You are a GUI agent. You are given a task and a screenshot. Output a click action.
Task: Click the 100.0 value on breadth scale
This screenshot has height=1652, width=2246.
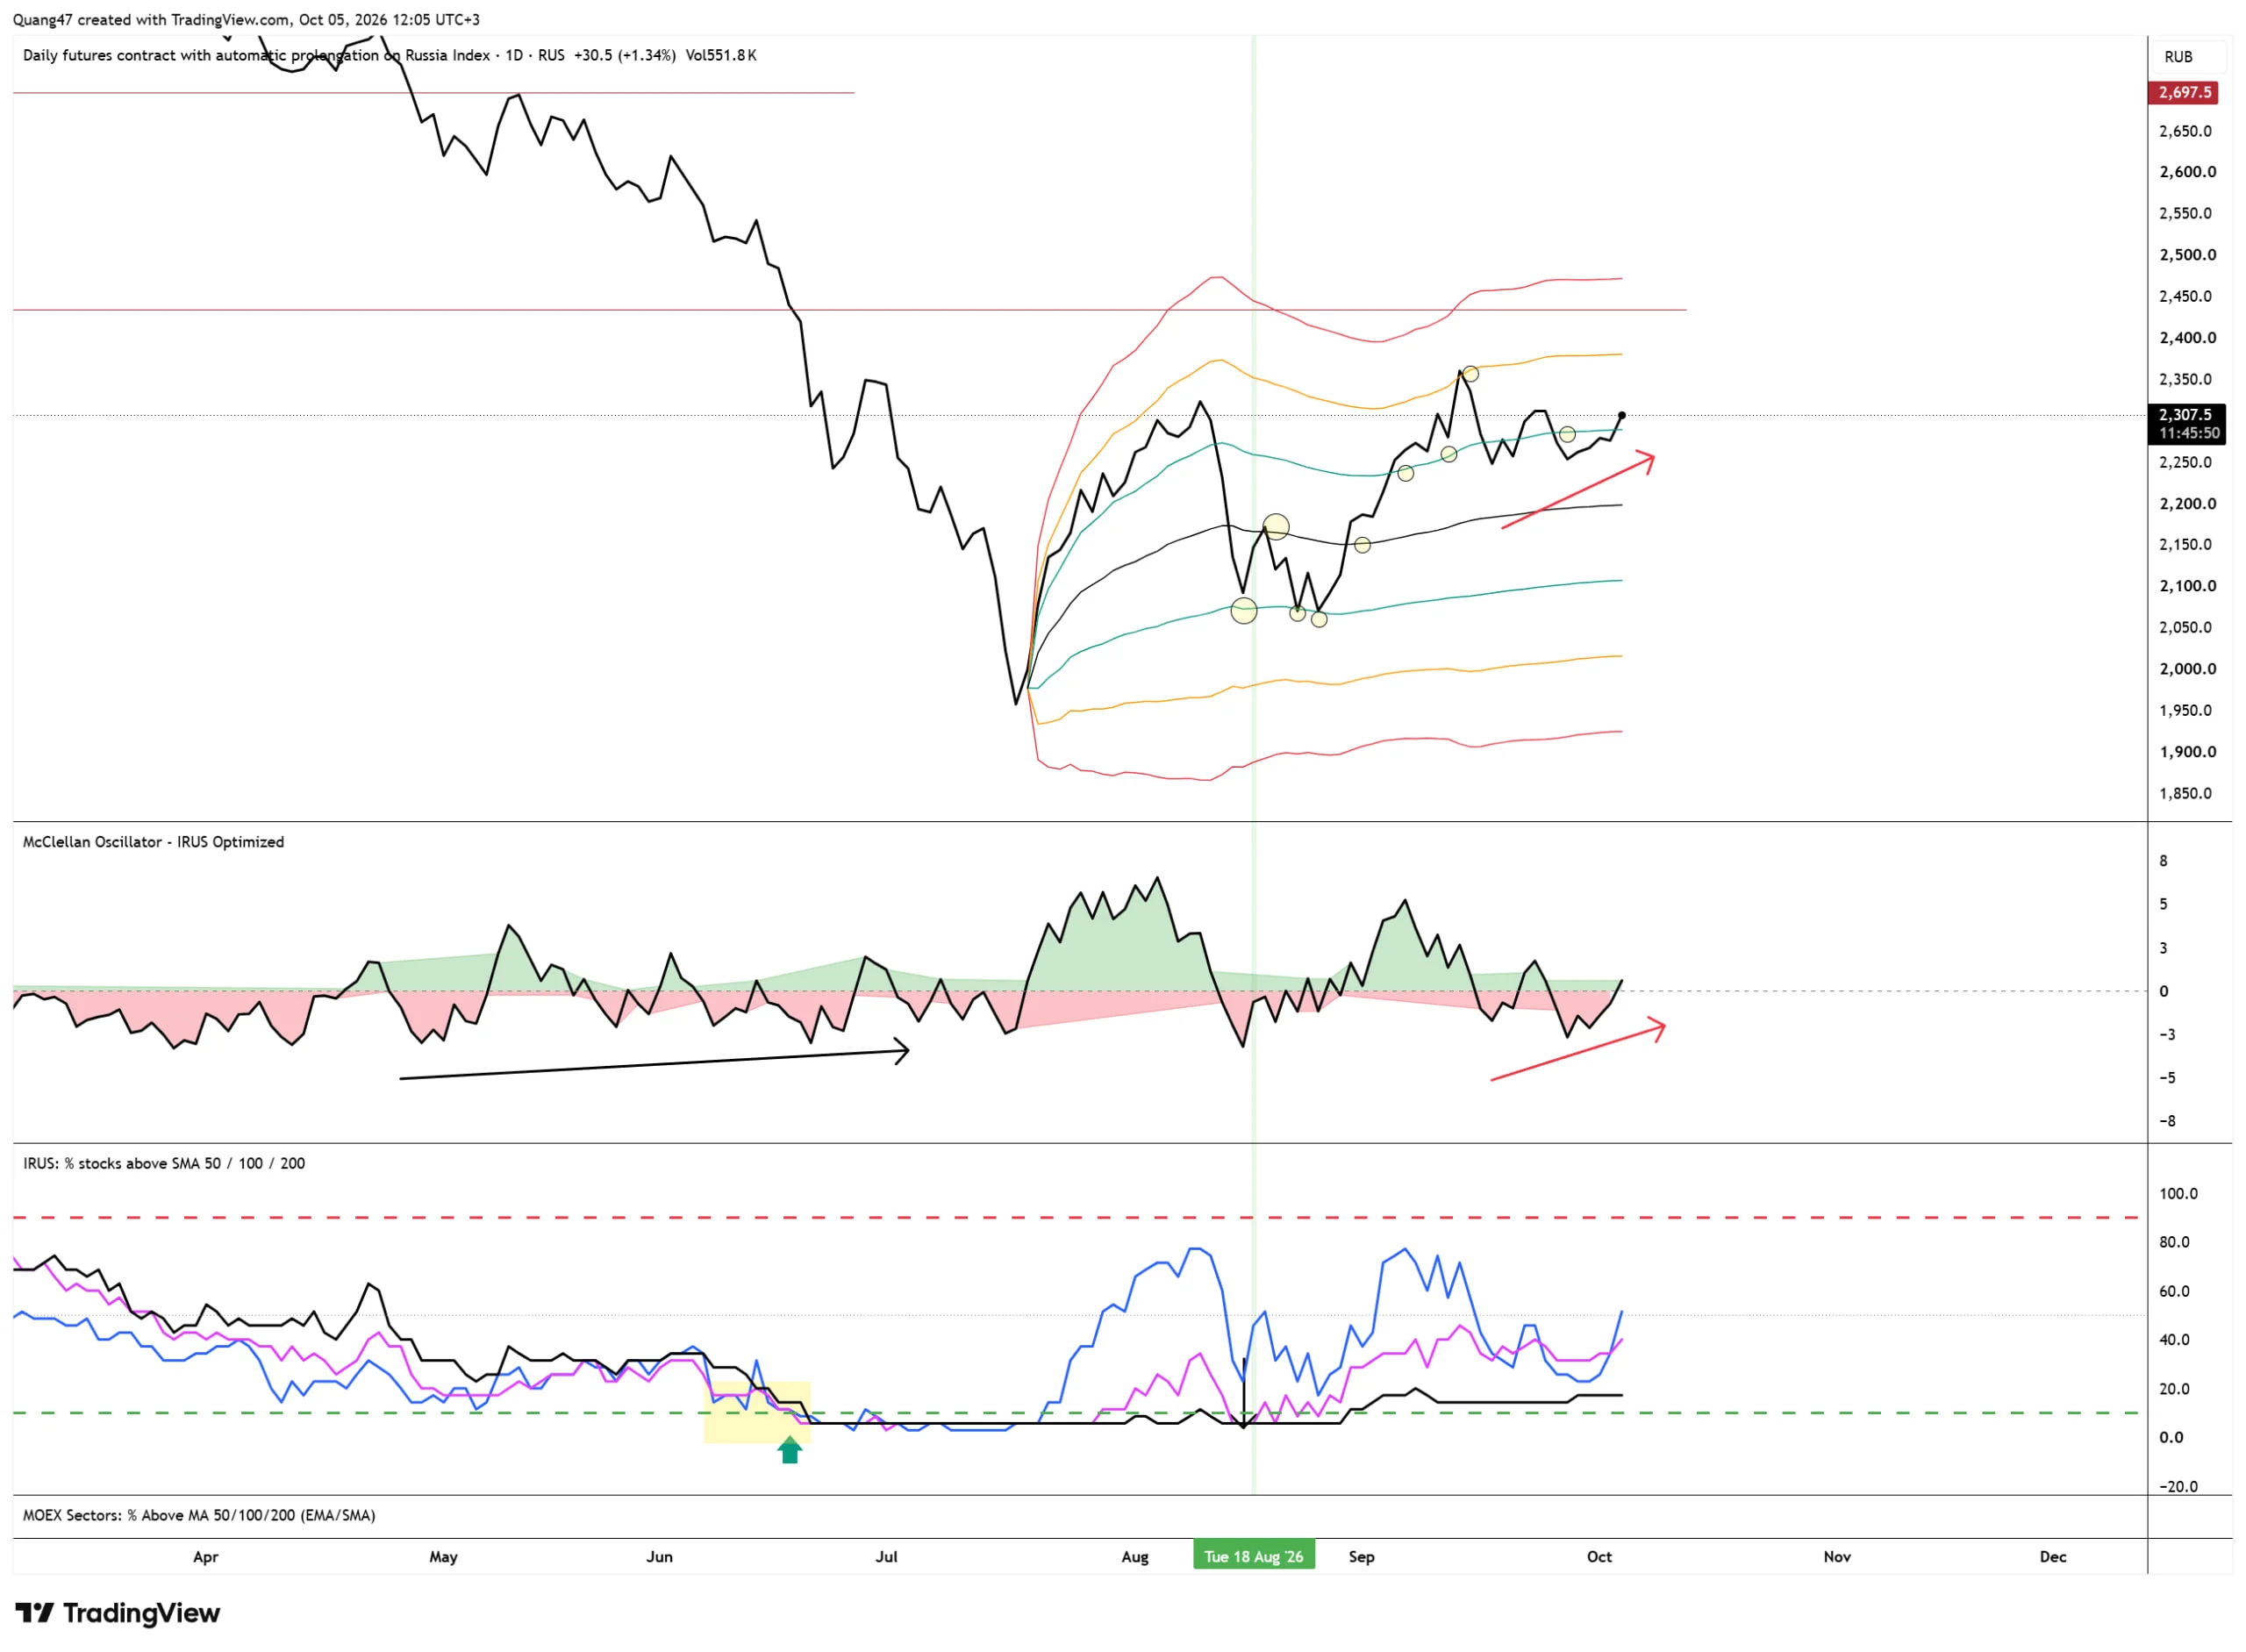coord(2179,1194)
